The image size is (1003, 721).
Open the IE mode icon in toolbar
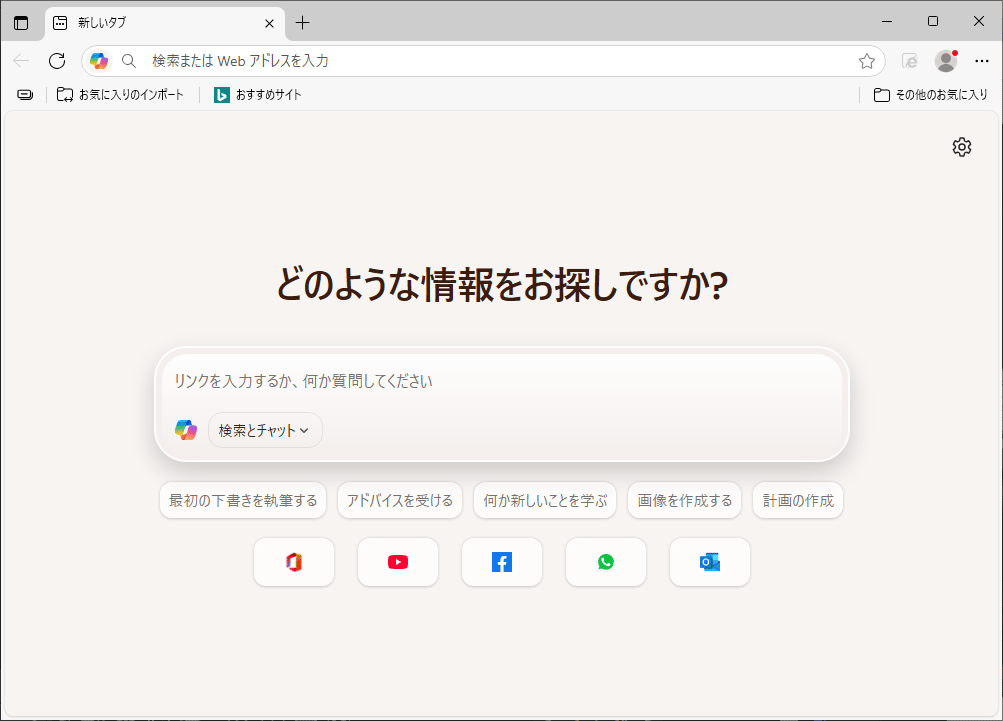(x=910, y=61)
